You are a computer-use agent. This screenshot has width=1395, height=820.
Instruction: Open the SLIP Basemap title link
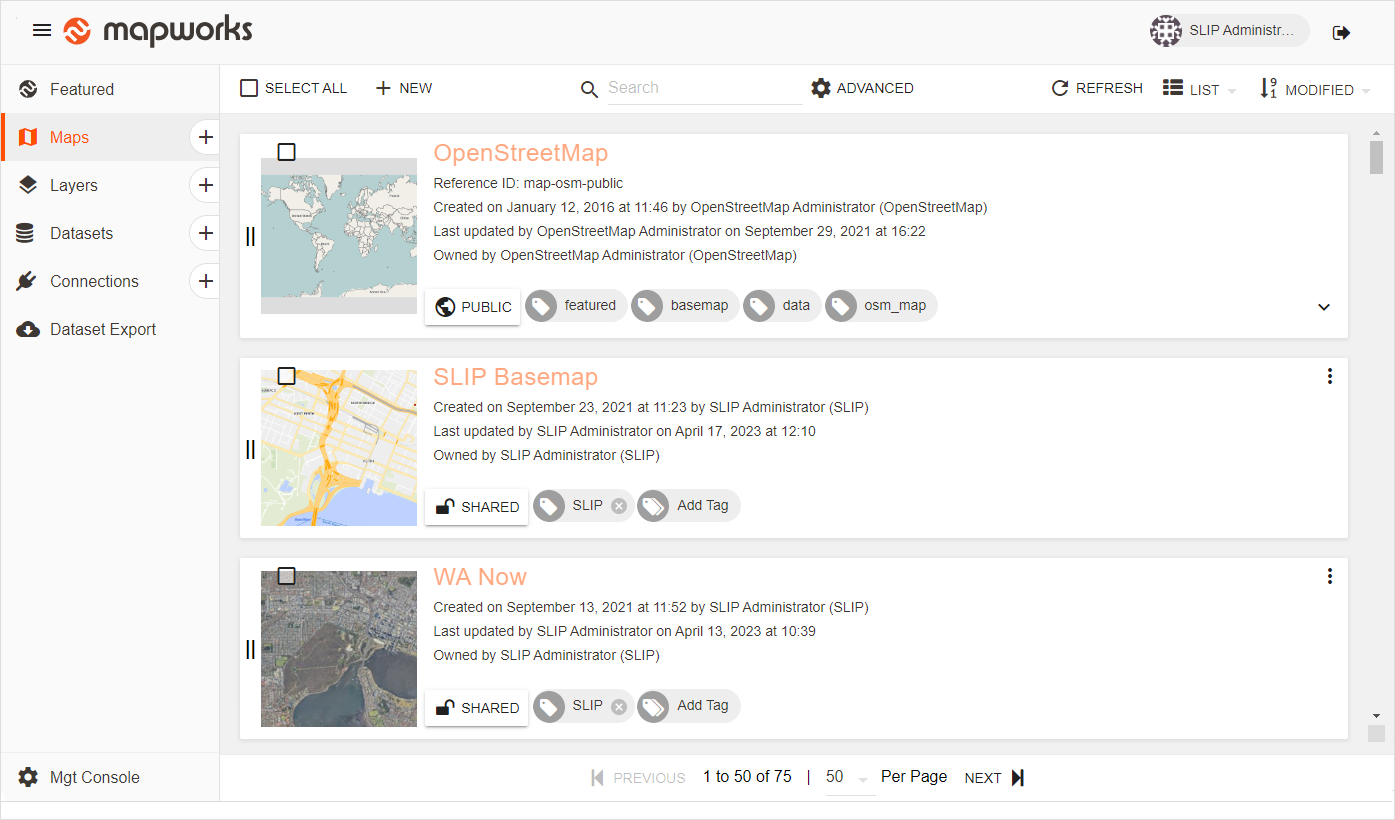coord(516,377)
